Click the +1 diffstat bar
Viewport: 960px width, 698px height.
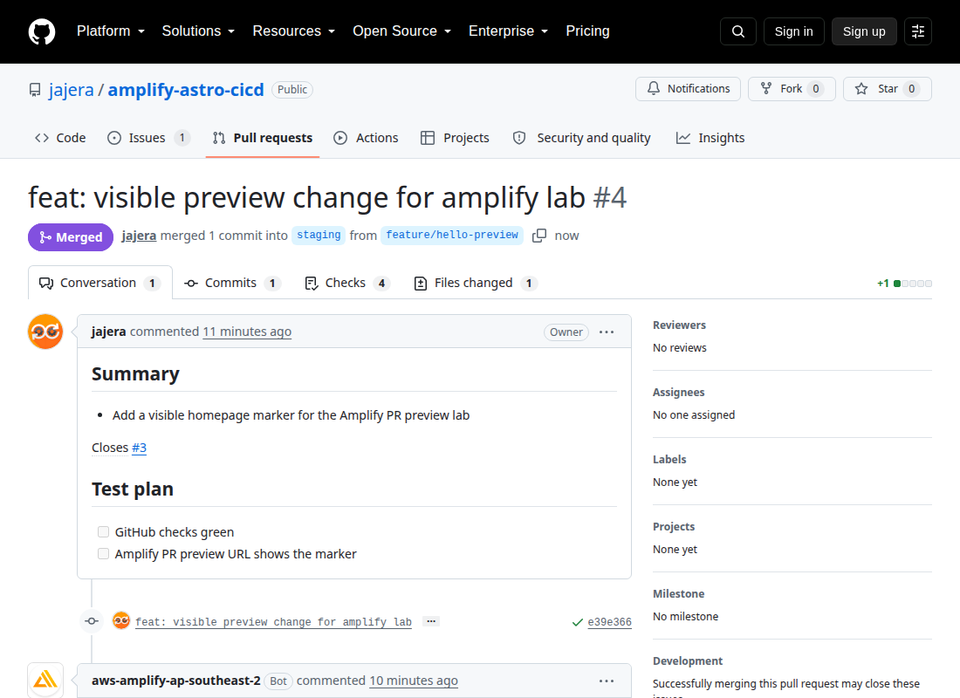(x=904, y=283)
